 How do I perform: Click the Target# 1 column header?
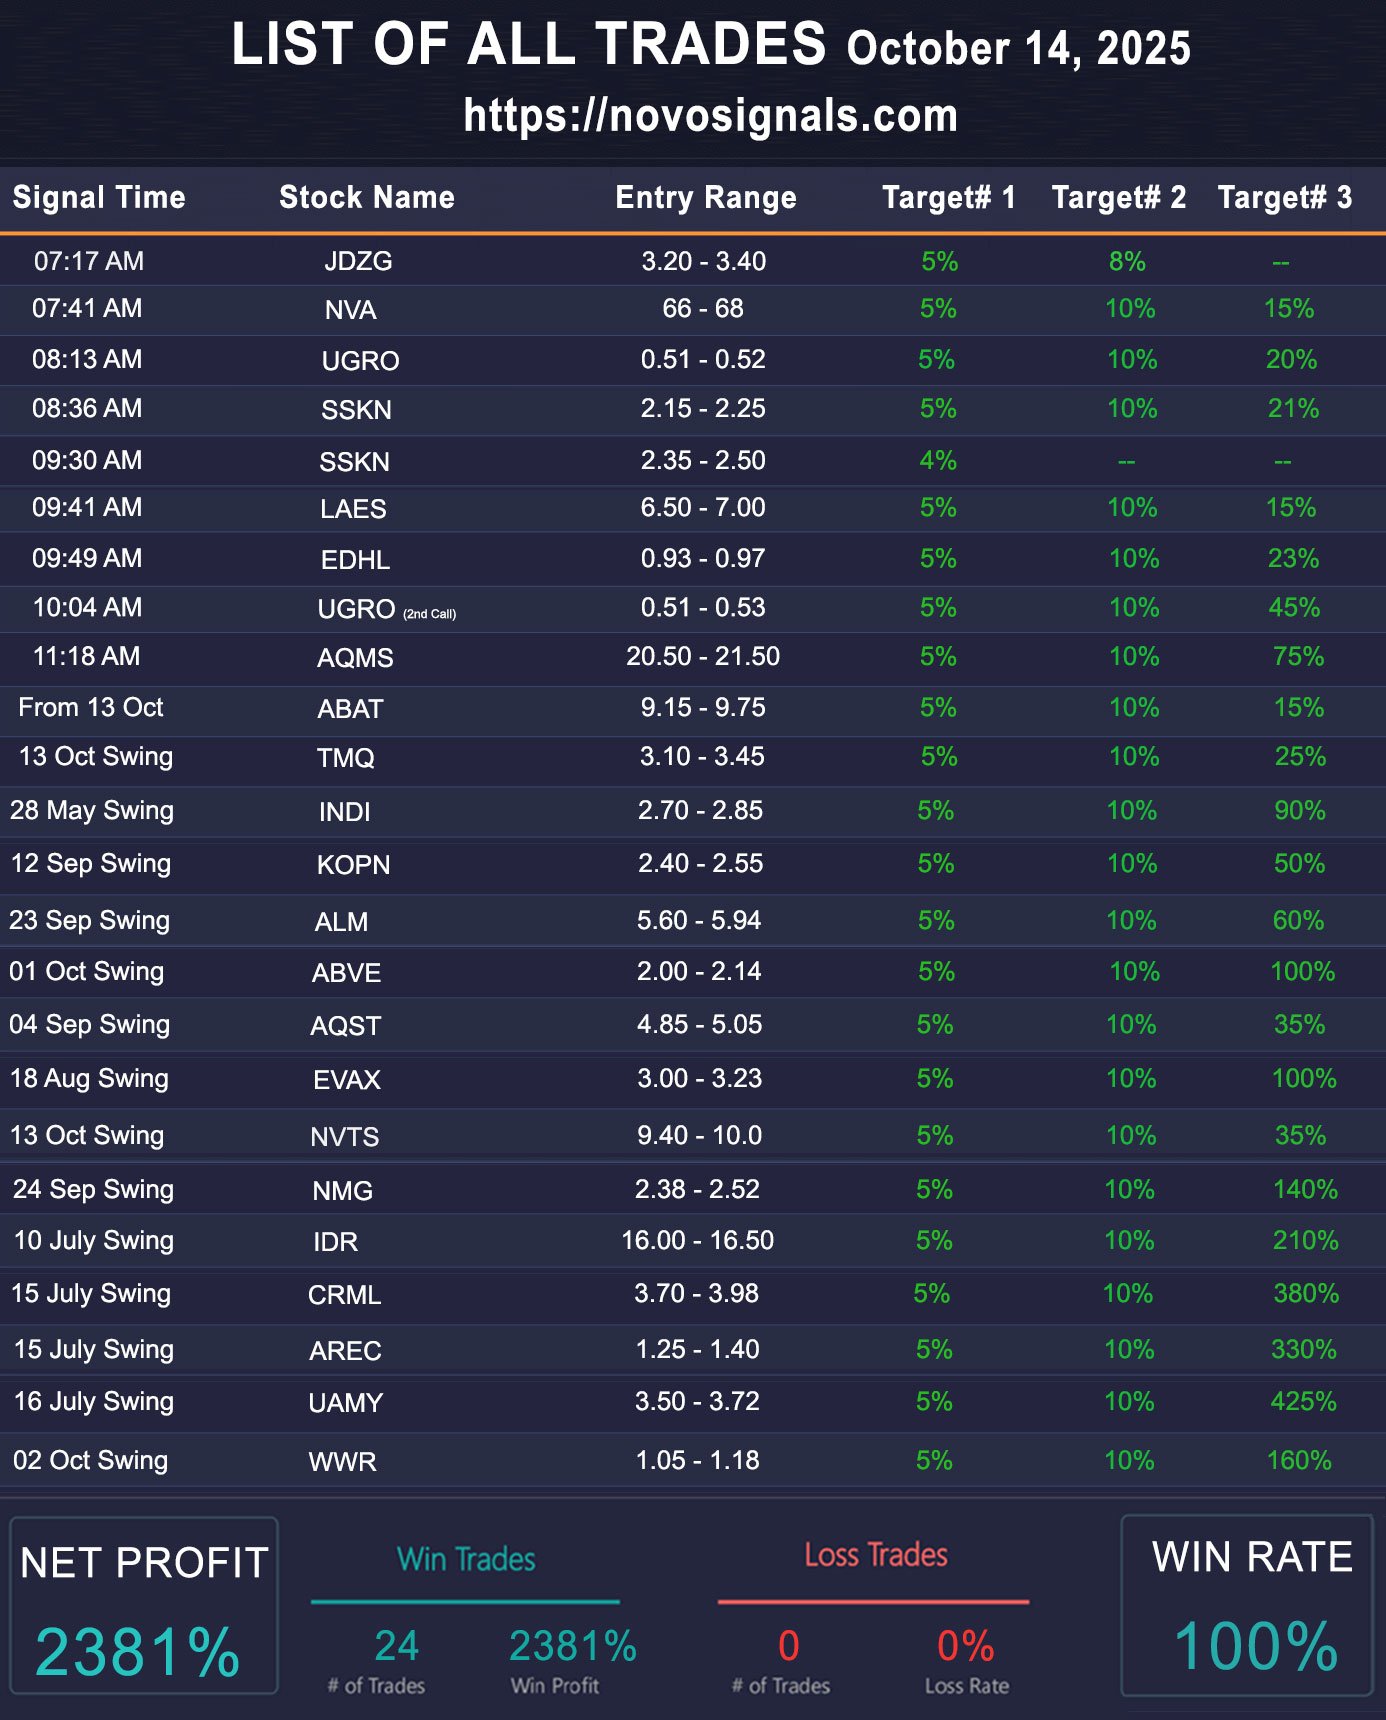tap(948, 197)
